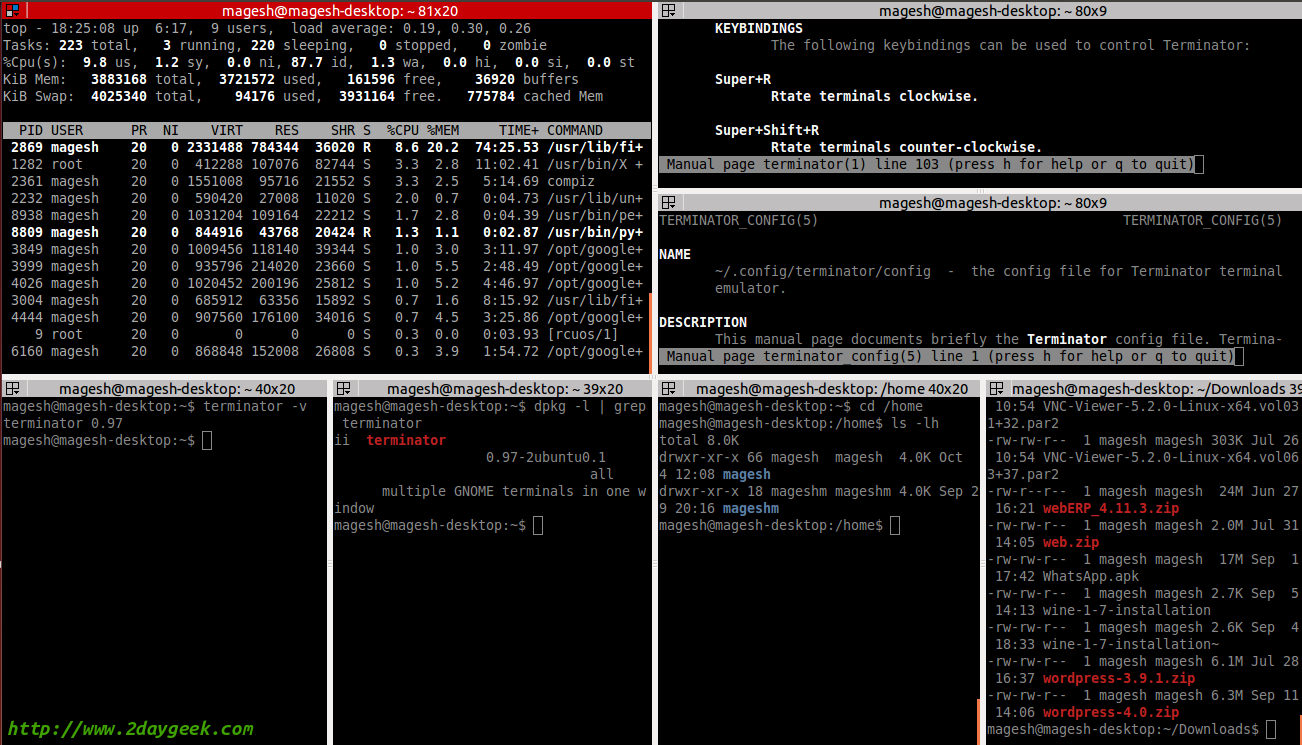
Task: Click the prompt in the ~/Downloads terminal
Action: pyautogui.click(x=1270, y=730)
